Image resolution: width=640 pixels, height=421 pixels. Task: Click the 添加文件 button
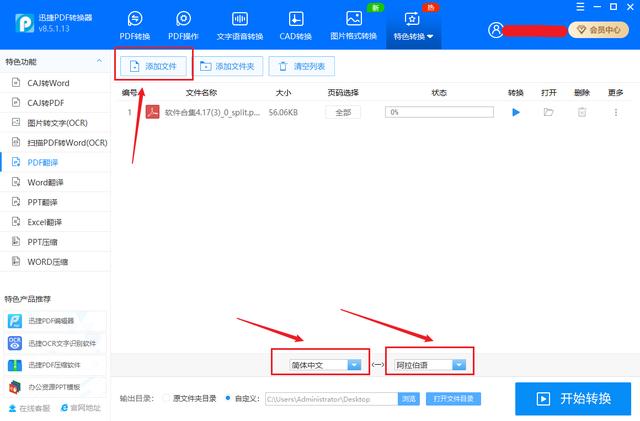(x=155, y=66)
